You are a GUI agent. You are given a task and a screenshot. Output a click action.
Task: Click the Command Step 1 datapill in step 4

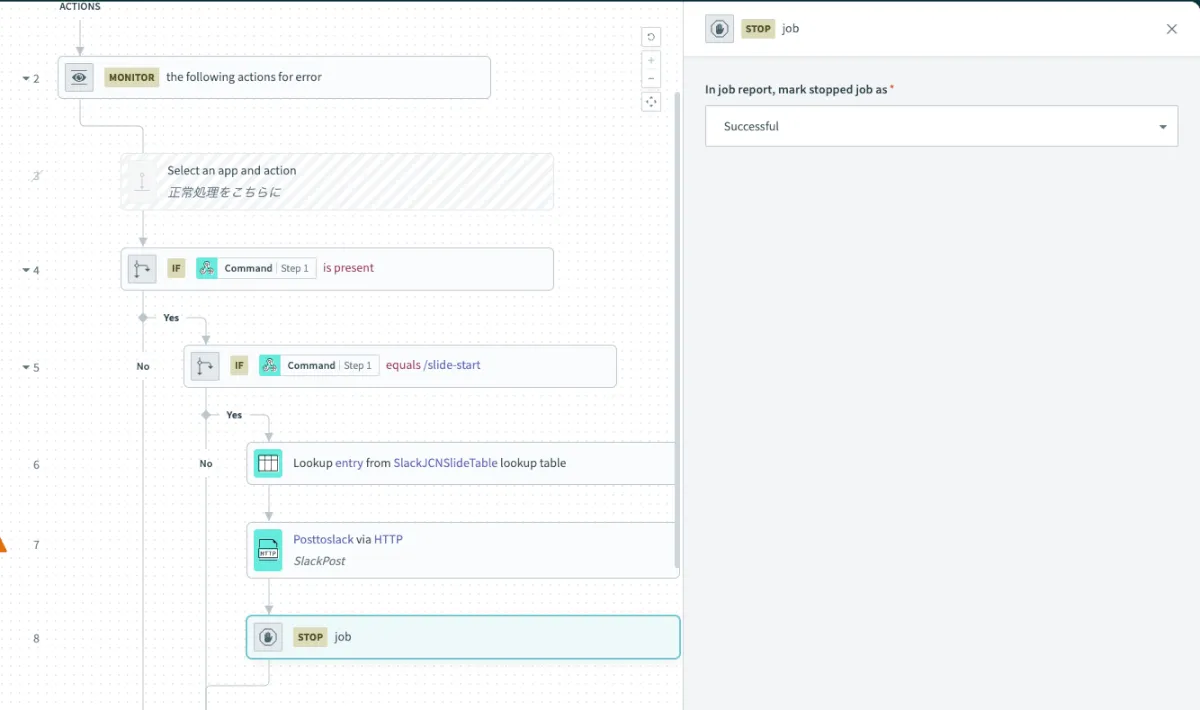[256, 268]
